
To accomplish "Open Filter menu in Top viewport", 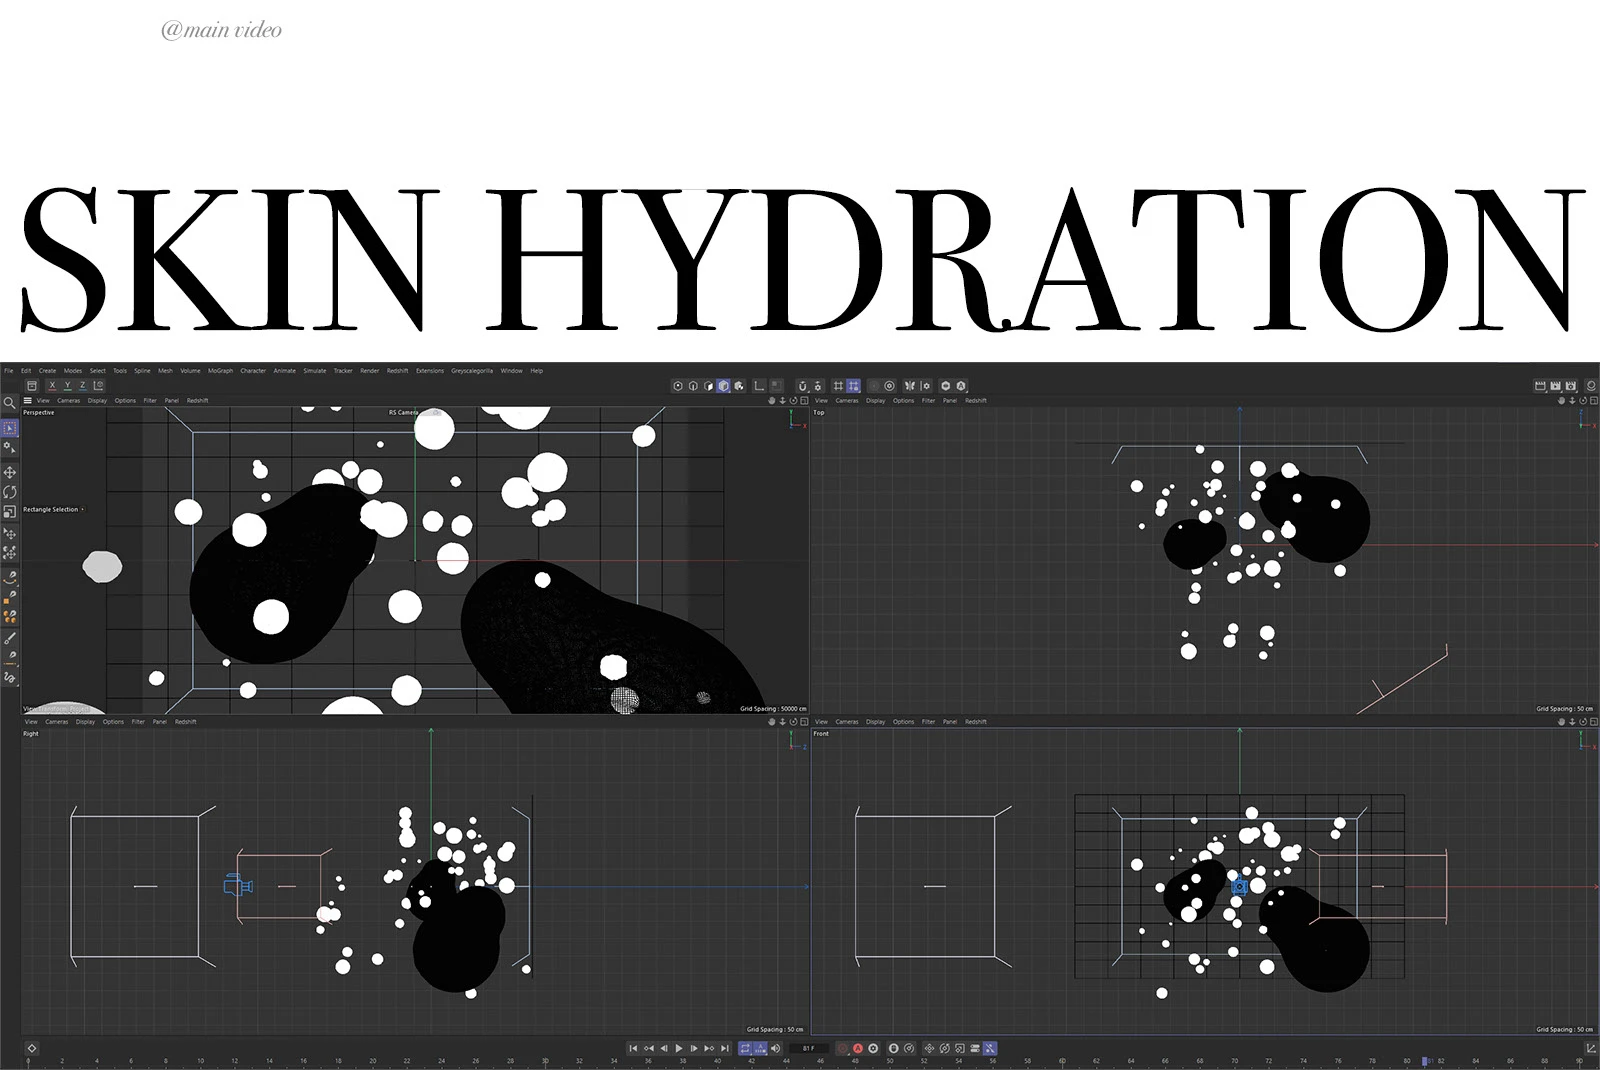I will [x=929, y=400].
